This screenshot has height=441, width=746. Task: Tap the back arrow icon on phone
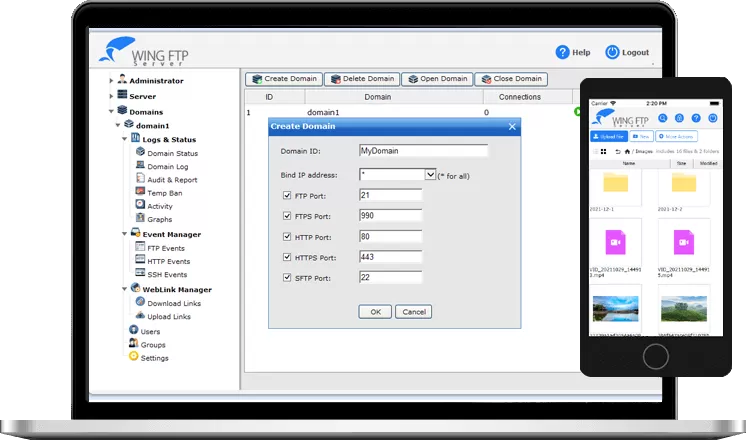point(618,152)
